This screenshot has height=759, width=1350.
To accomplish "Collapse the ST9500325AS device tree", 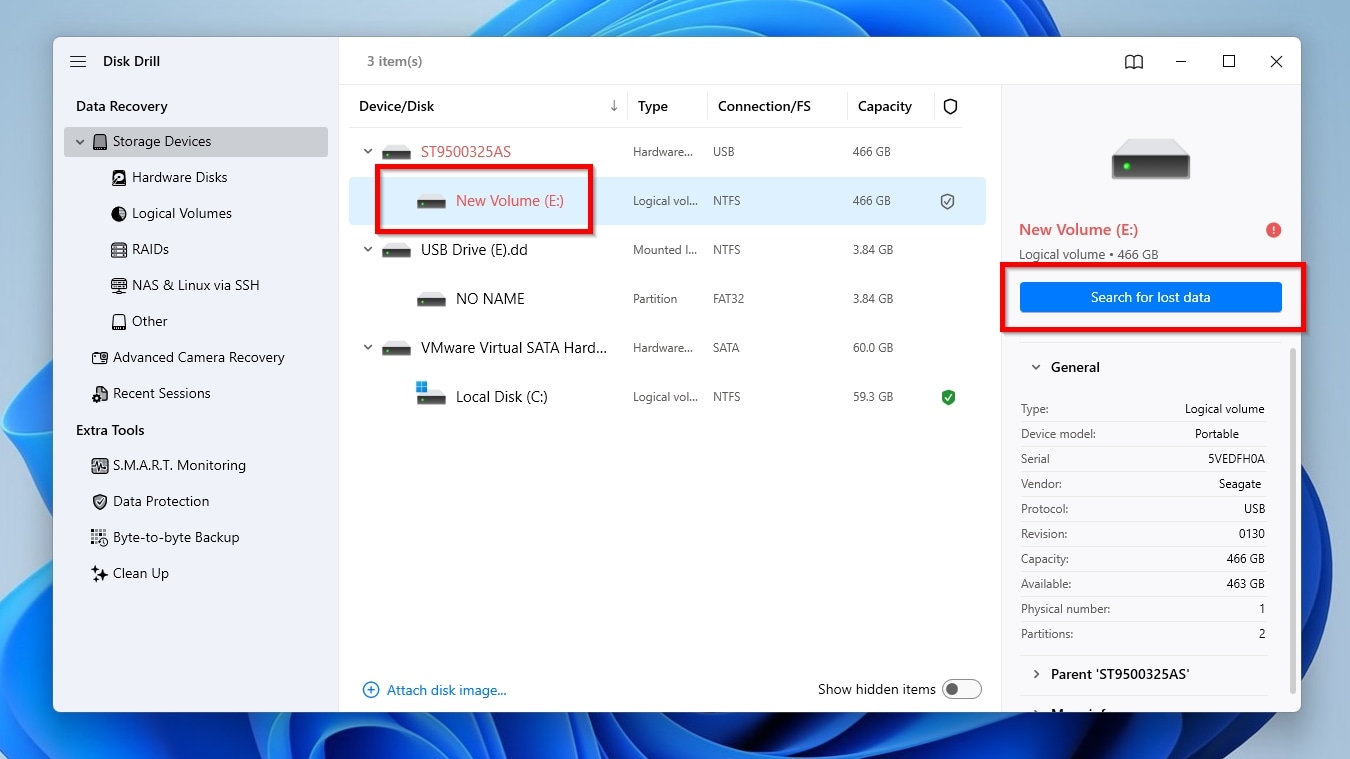I will pos(368,151).
